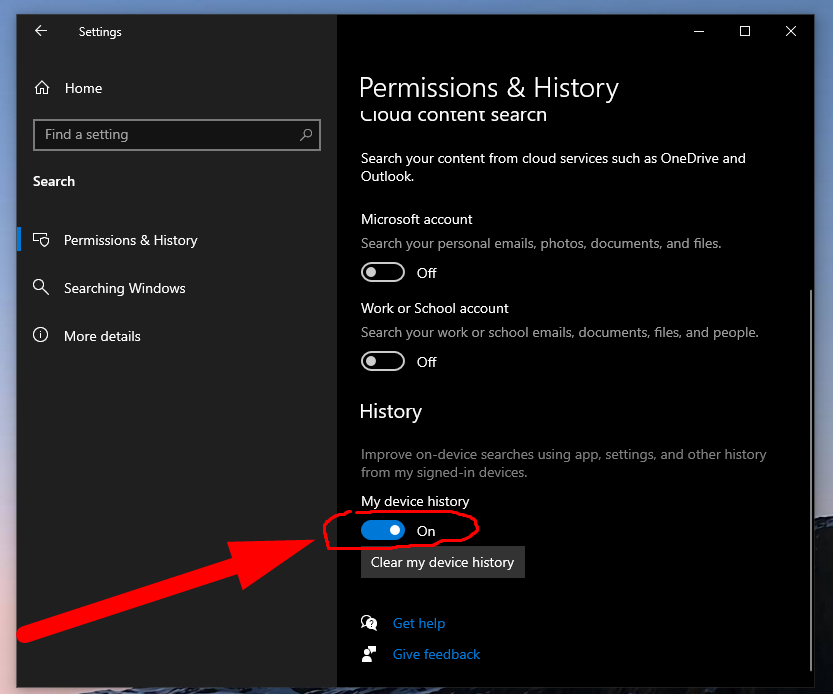Click the Permissions & History sidebar icon
Image resolution: width=833 pixels, height=694 pixels.
[x=41, y=240]
